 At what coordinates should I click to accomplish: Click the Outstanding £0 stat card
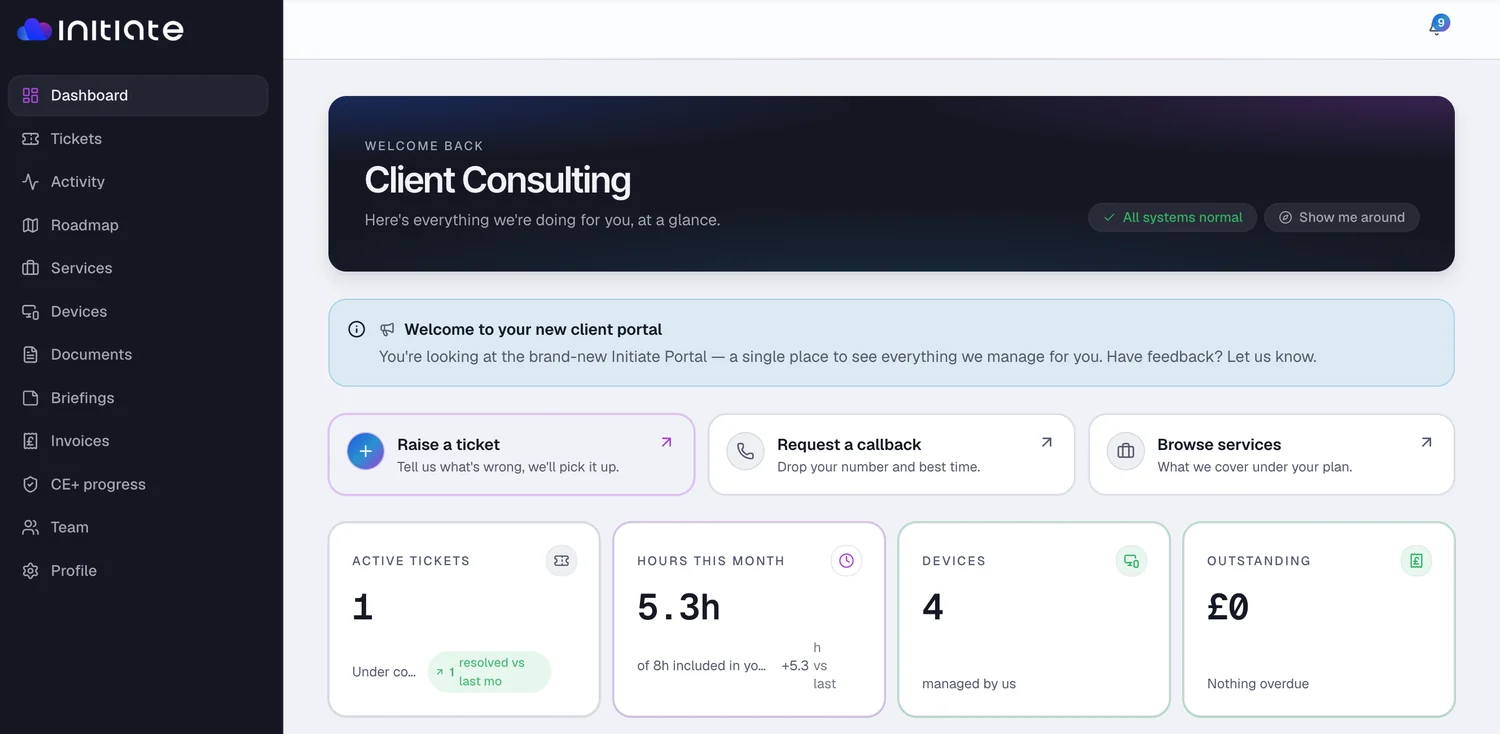(1319, 619)
